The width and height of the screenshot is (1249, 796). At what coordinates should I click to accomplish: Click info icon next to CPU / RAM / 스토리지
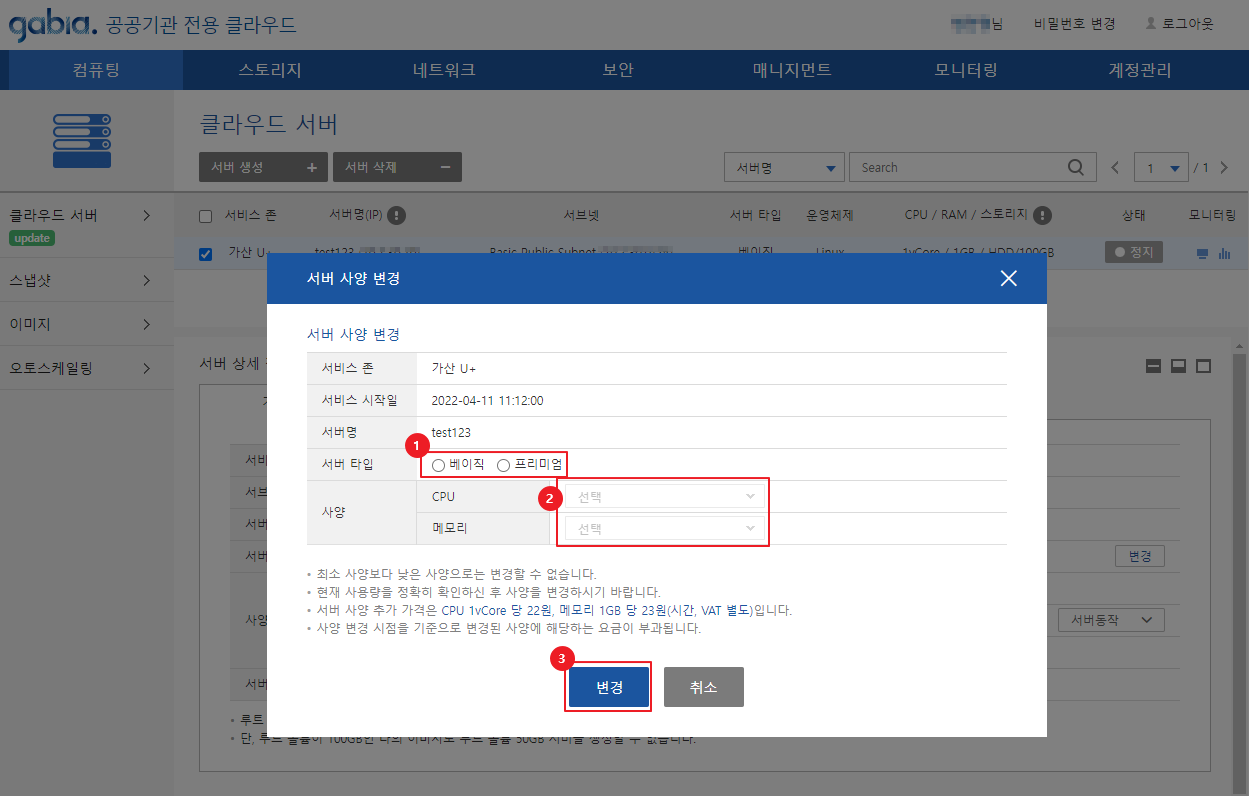[x=1042, y=215]
